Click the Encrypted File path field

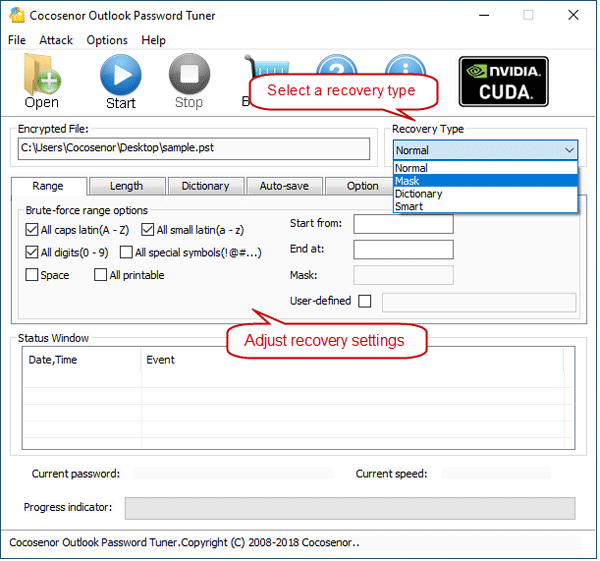tap(194, 149)
